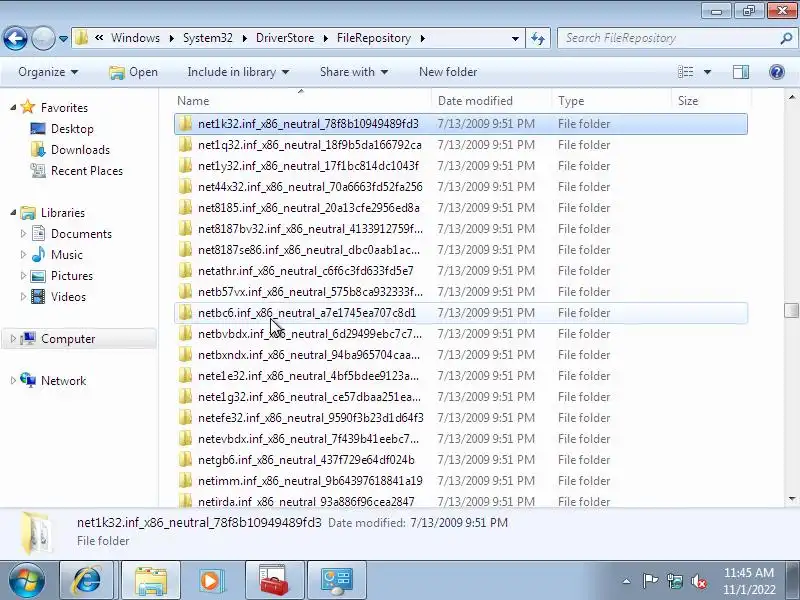Open the address bar history dropdown
This screenshot has height=600, width=800.
[515, 38]
